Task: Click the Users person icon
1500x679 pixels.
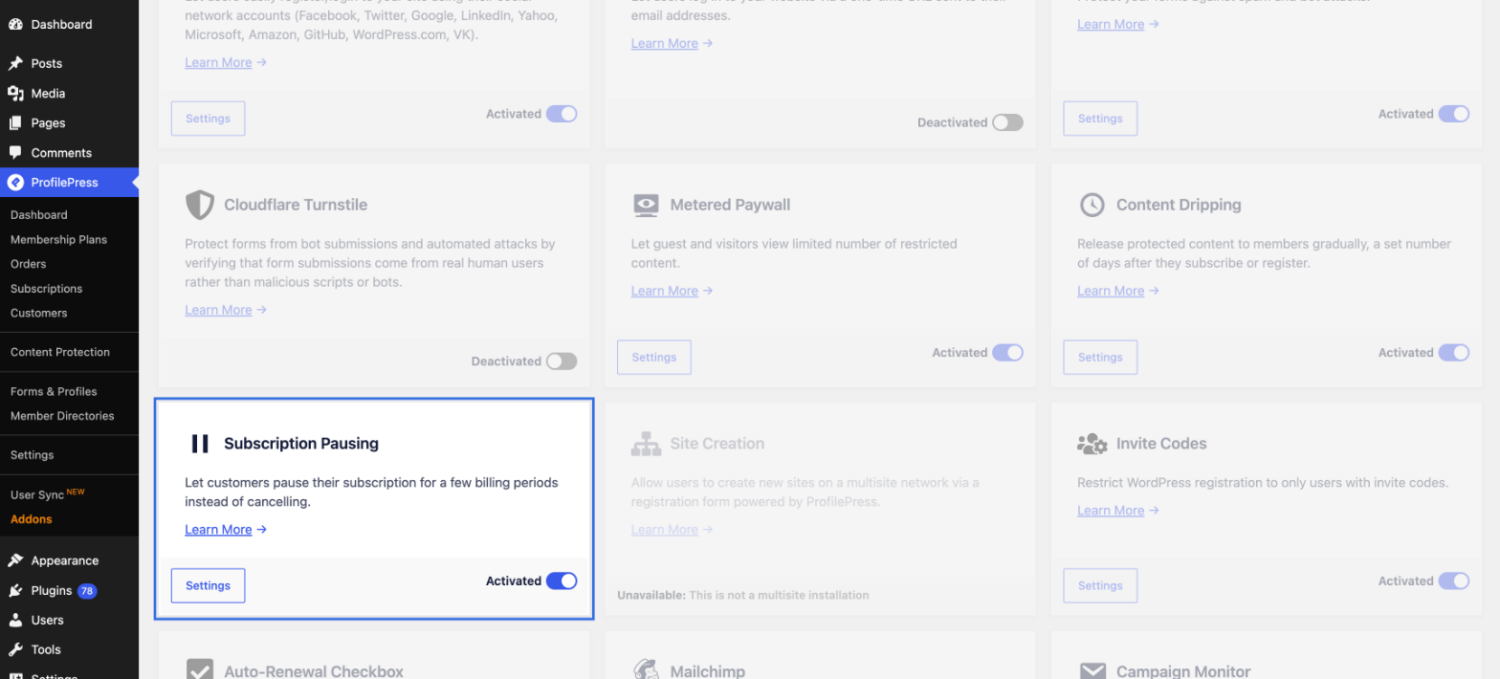Action: [x=15, y=620]
